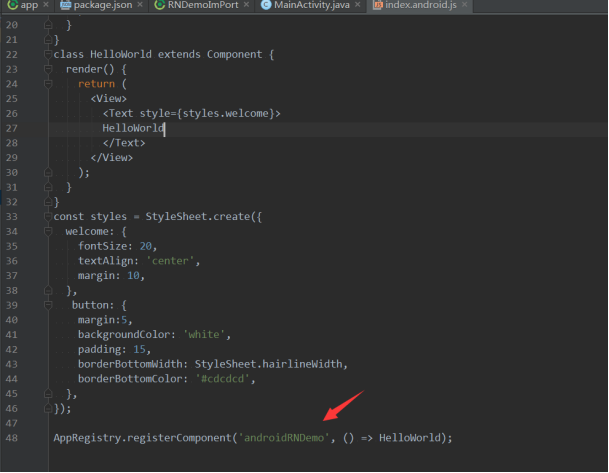The width and height of the screenshot is (609, 473).
Task: Click the MainActivity.java class icon
Action: 266,5
